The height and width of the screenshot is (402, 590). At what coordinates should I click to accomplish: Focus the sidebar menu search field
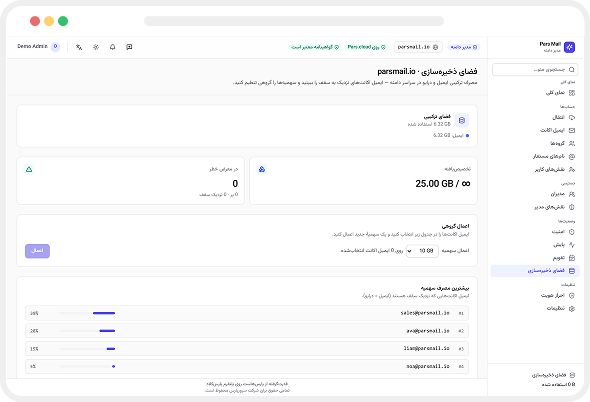tap(535, 70)
